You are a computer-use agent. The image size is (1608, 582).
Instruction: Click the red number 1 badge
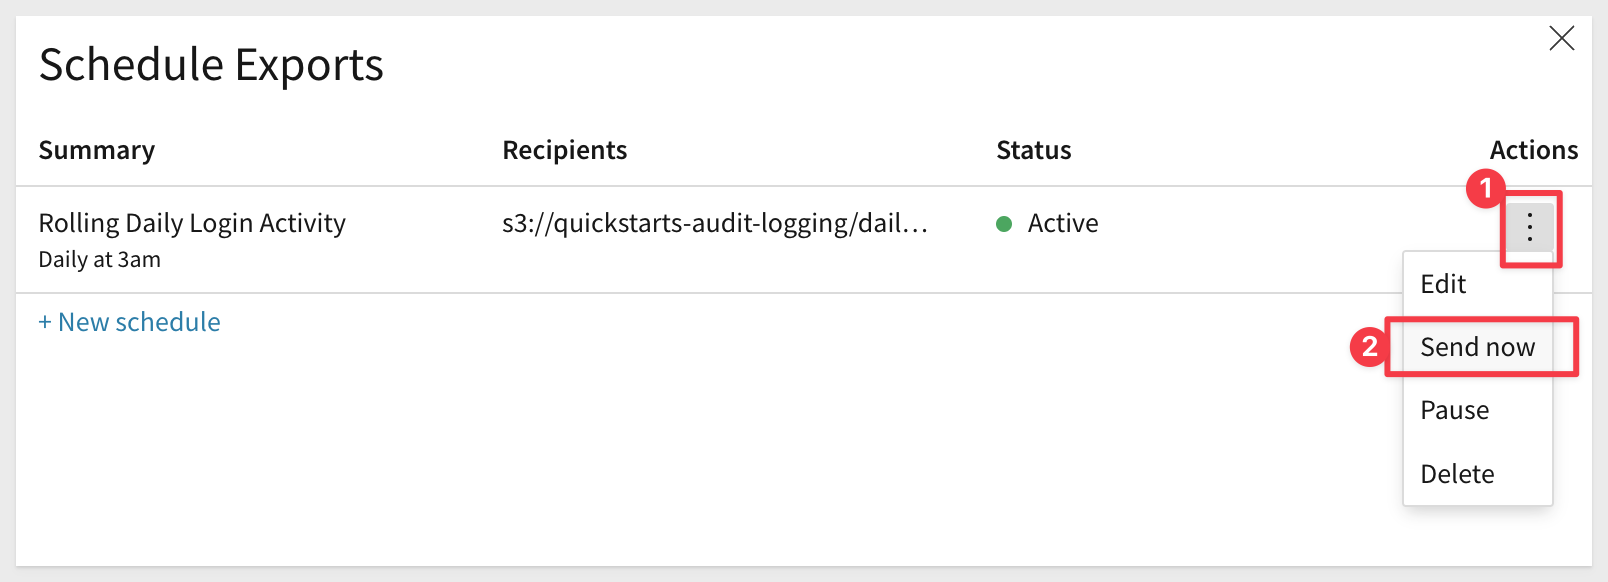coord(1485,188)
